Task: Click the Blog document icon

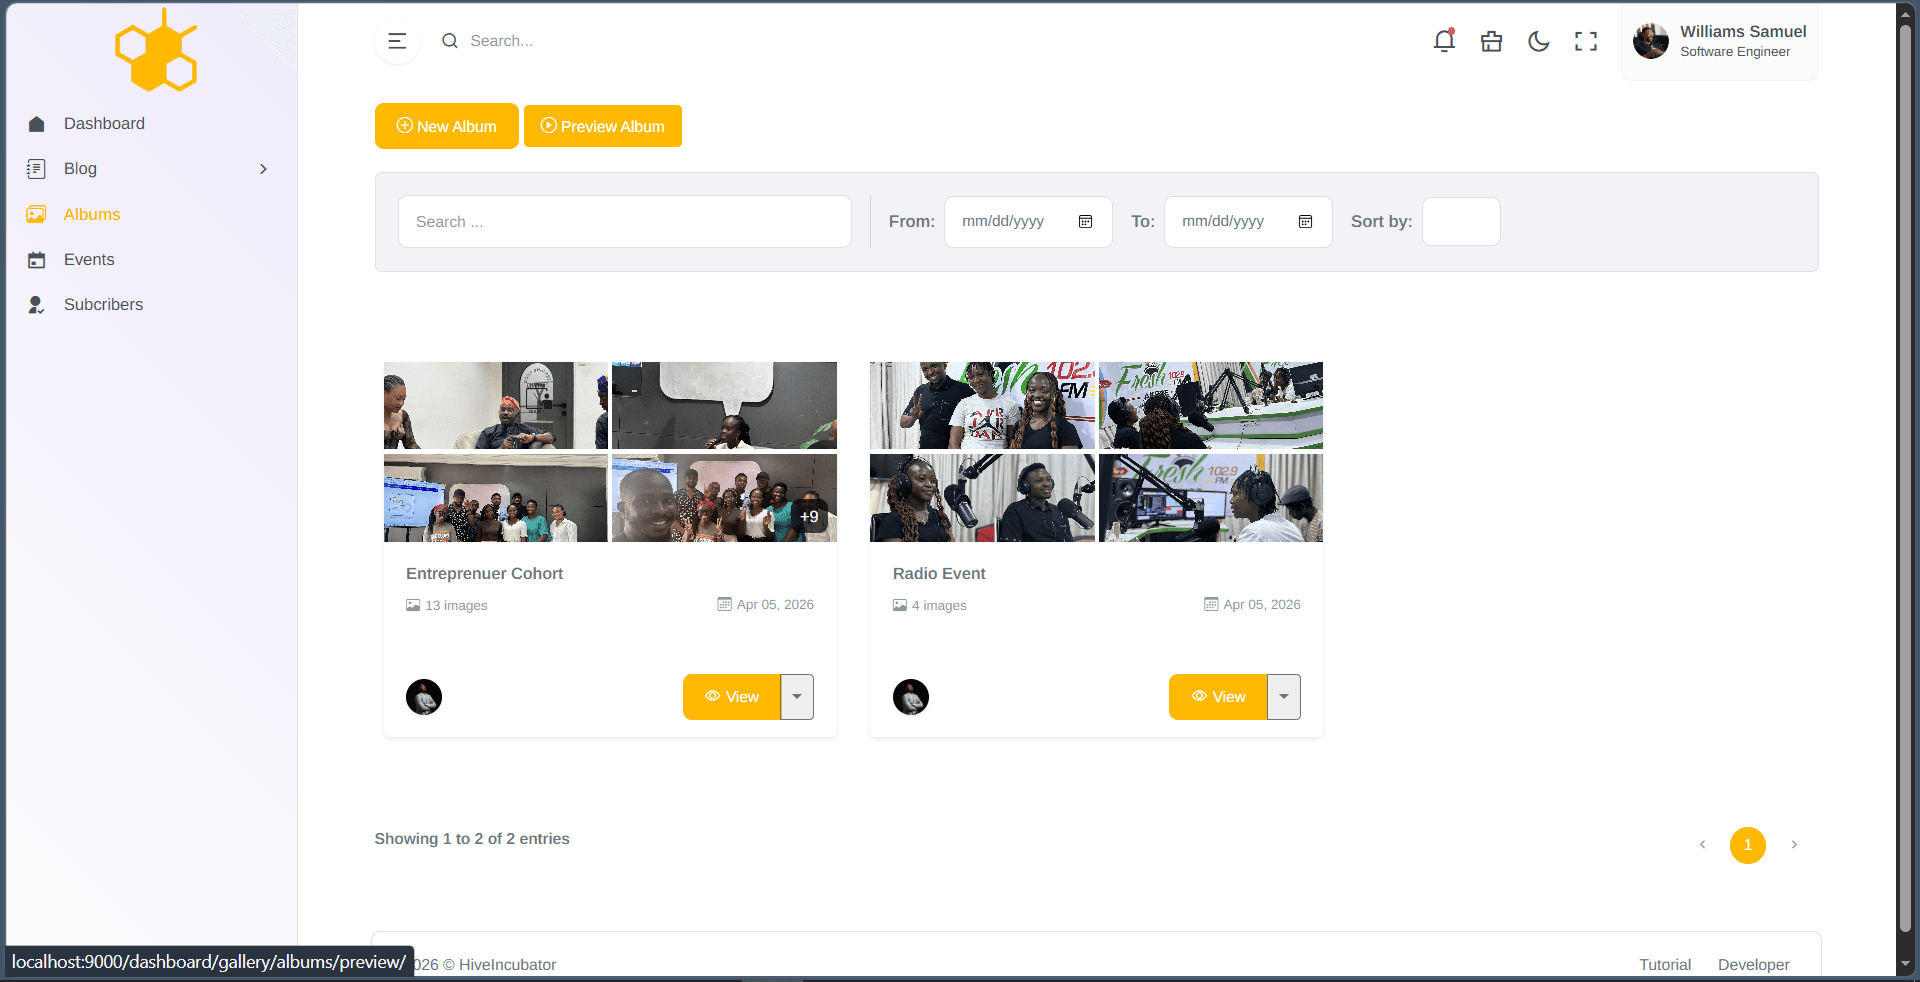Action: (37, 169)
